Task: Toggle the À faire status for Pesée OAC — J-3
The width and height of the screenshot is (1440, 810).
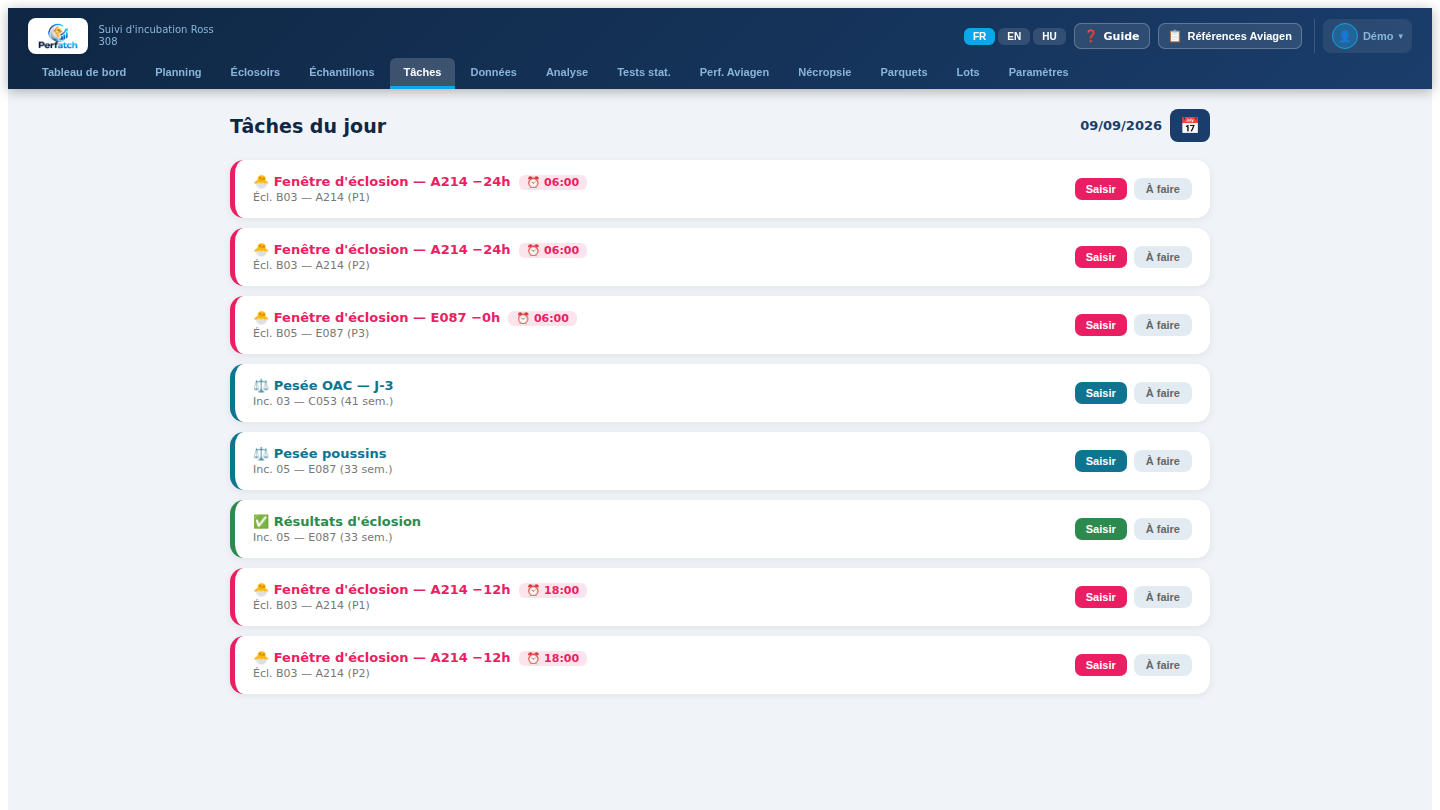Action: tap(1163, 393)
